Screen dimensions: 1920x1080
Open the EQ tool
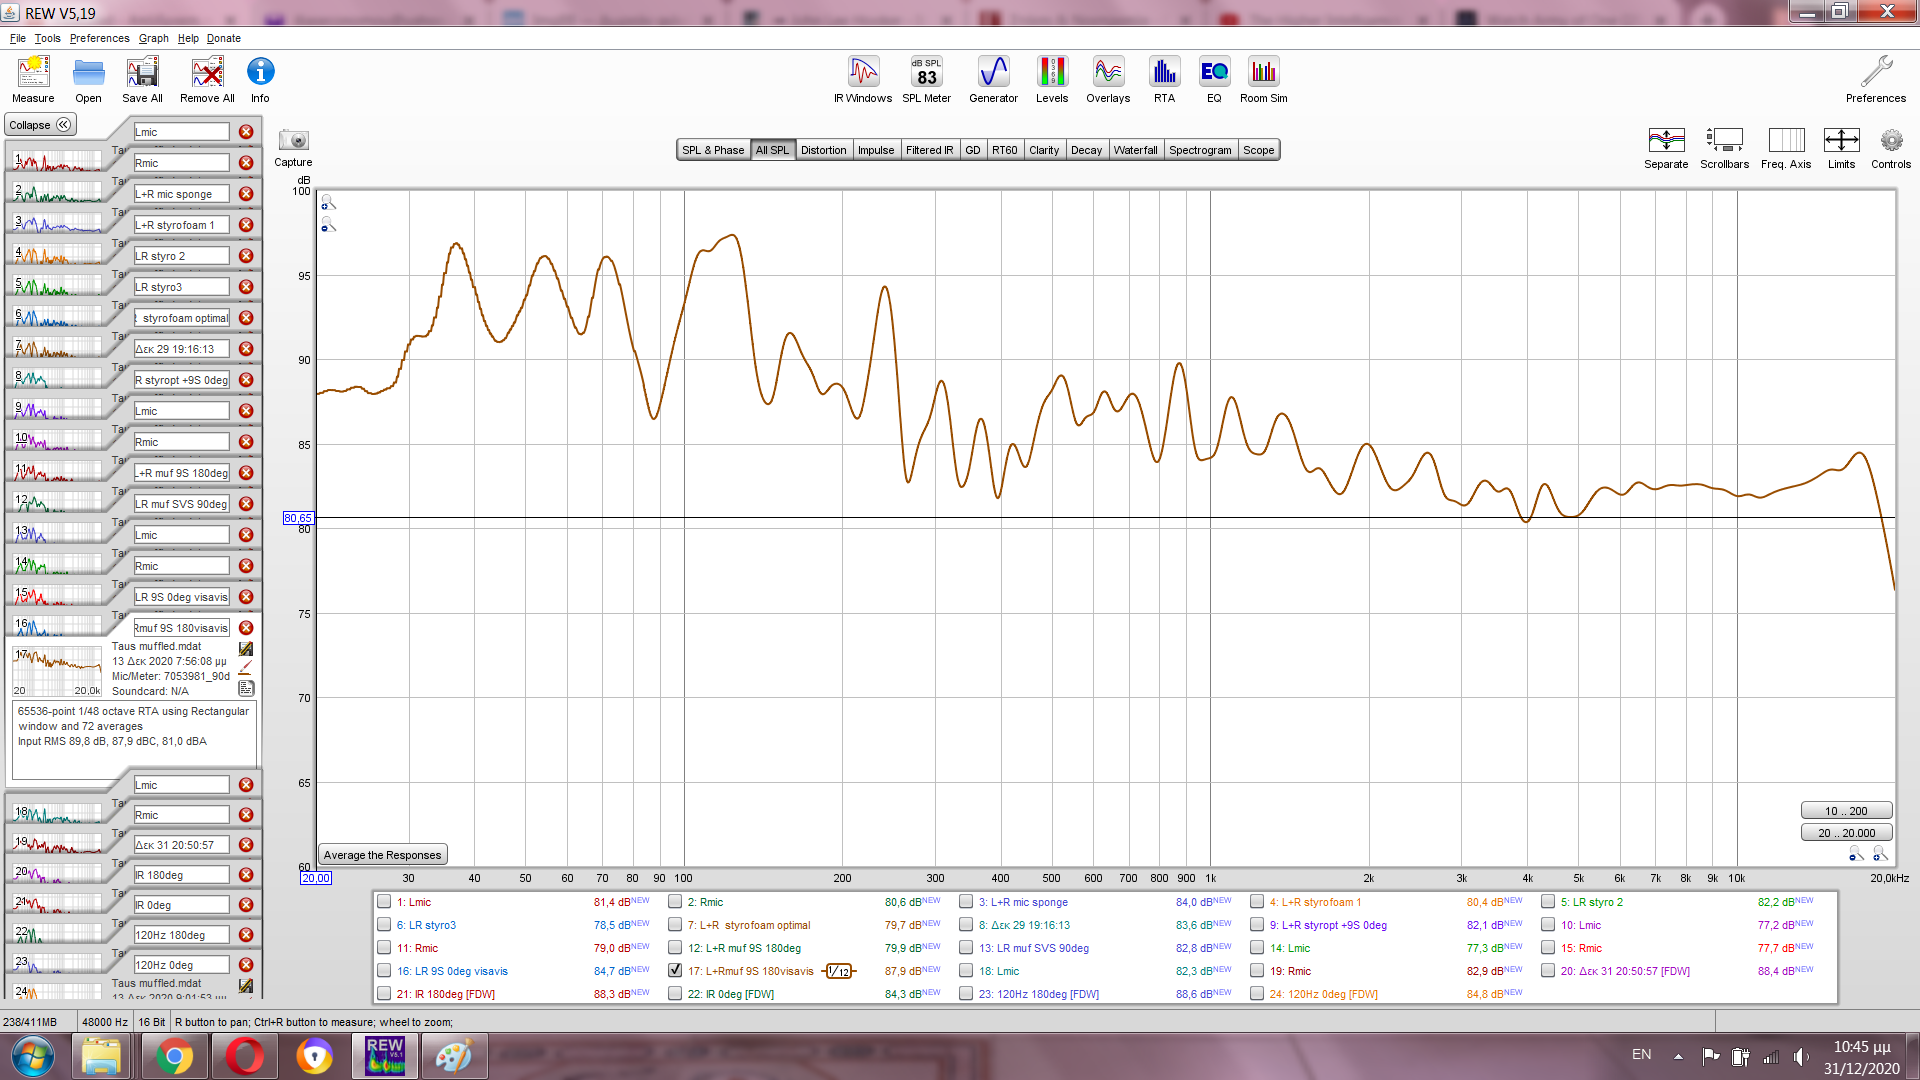1214,79
